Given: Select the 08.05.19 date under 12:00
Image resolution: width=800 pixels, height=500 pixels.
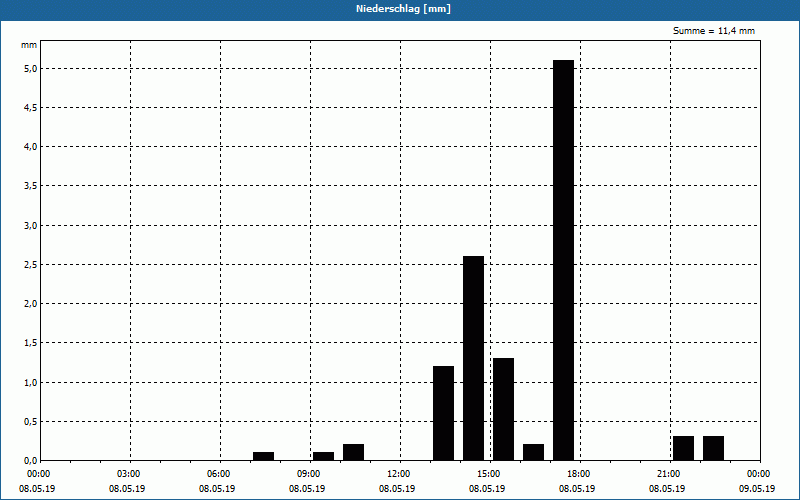Looking at the screenshot, I should pos(397,489).
